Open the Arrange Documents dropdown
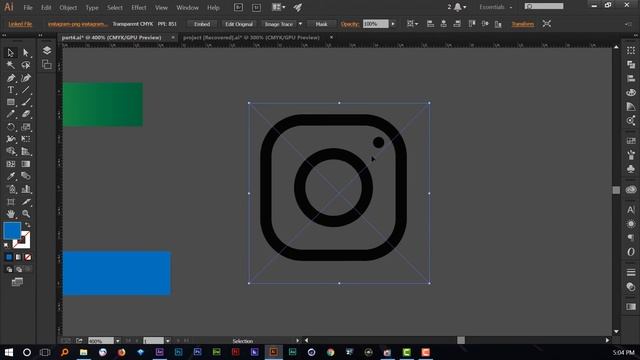 279,7
